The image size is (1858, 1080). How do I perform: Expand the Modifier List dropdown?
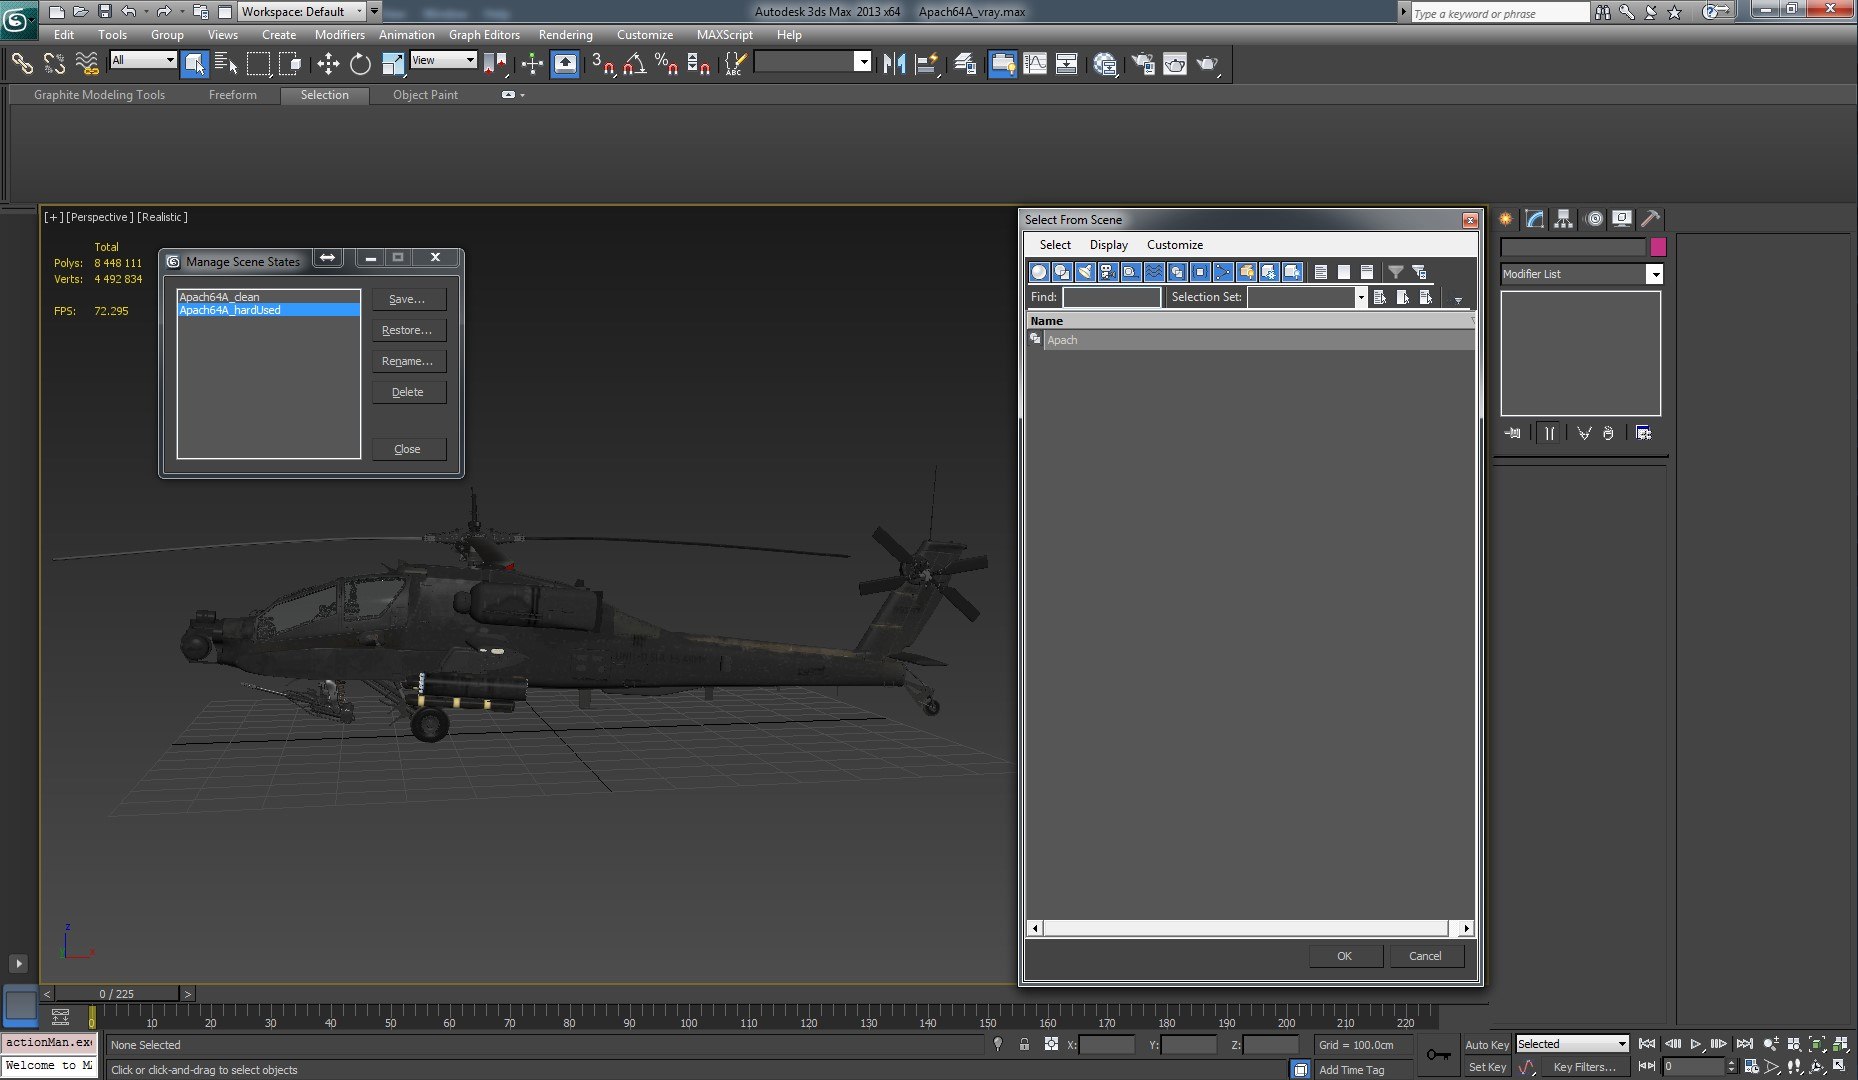1581,274
